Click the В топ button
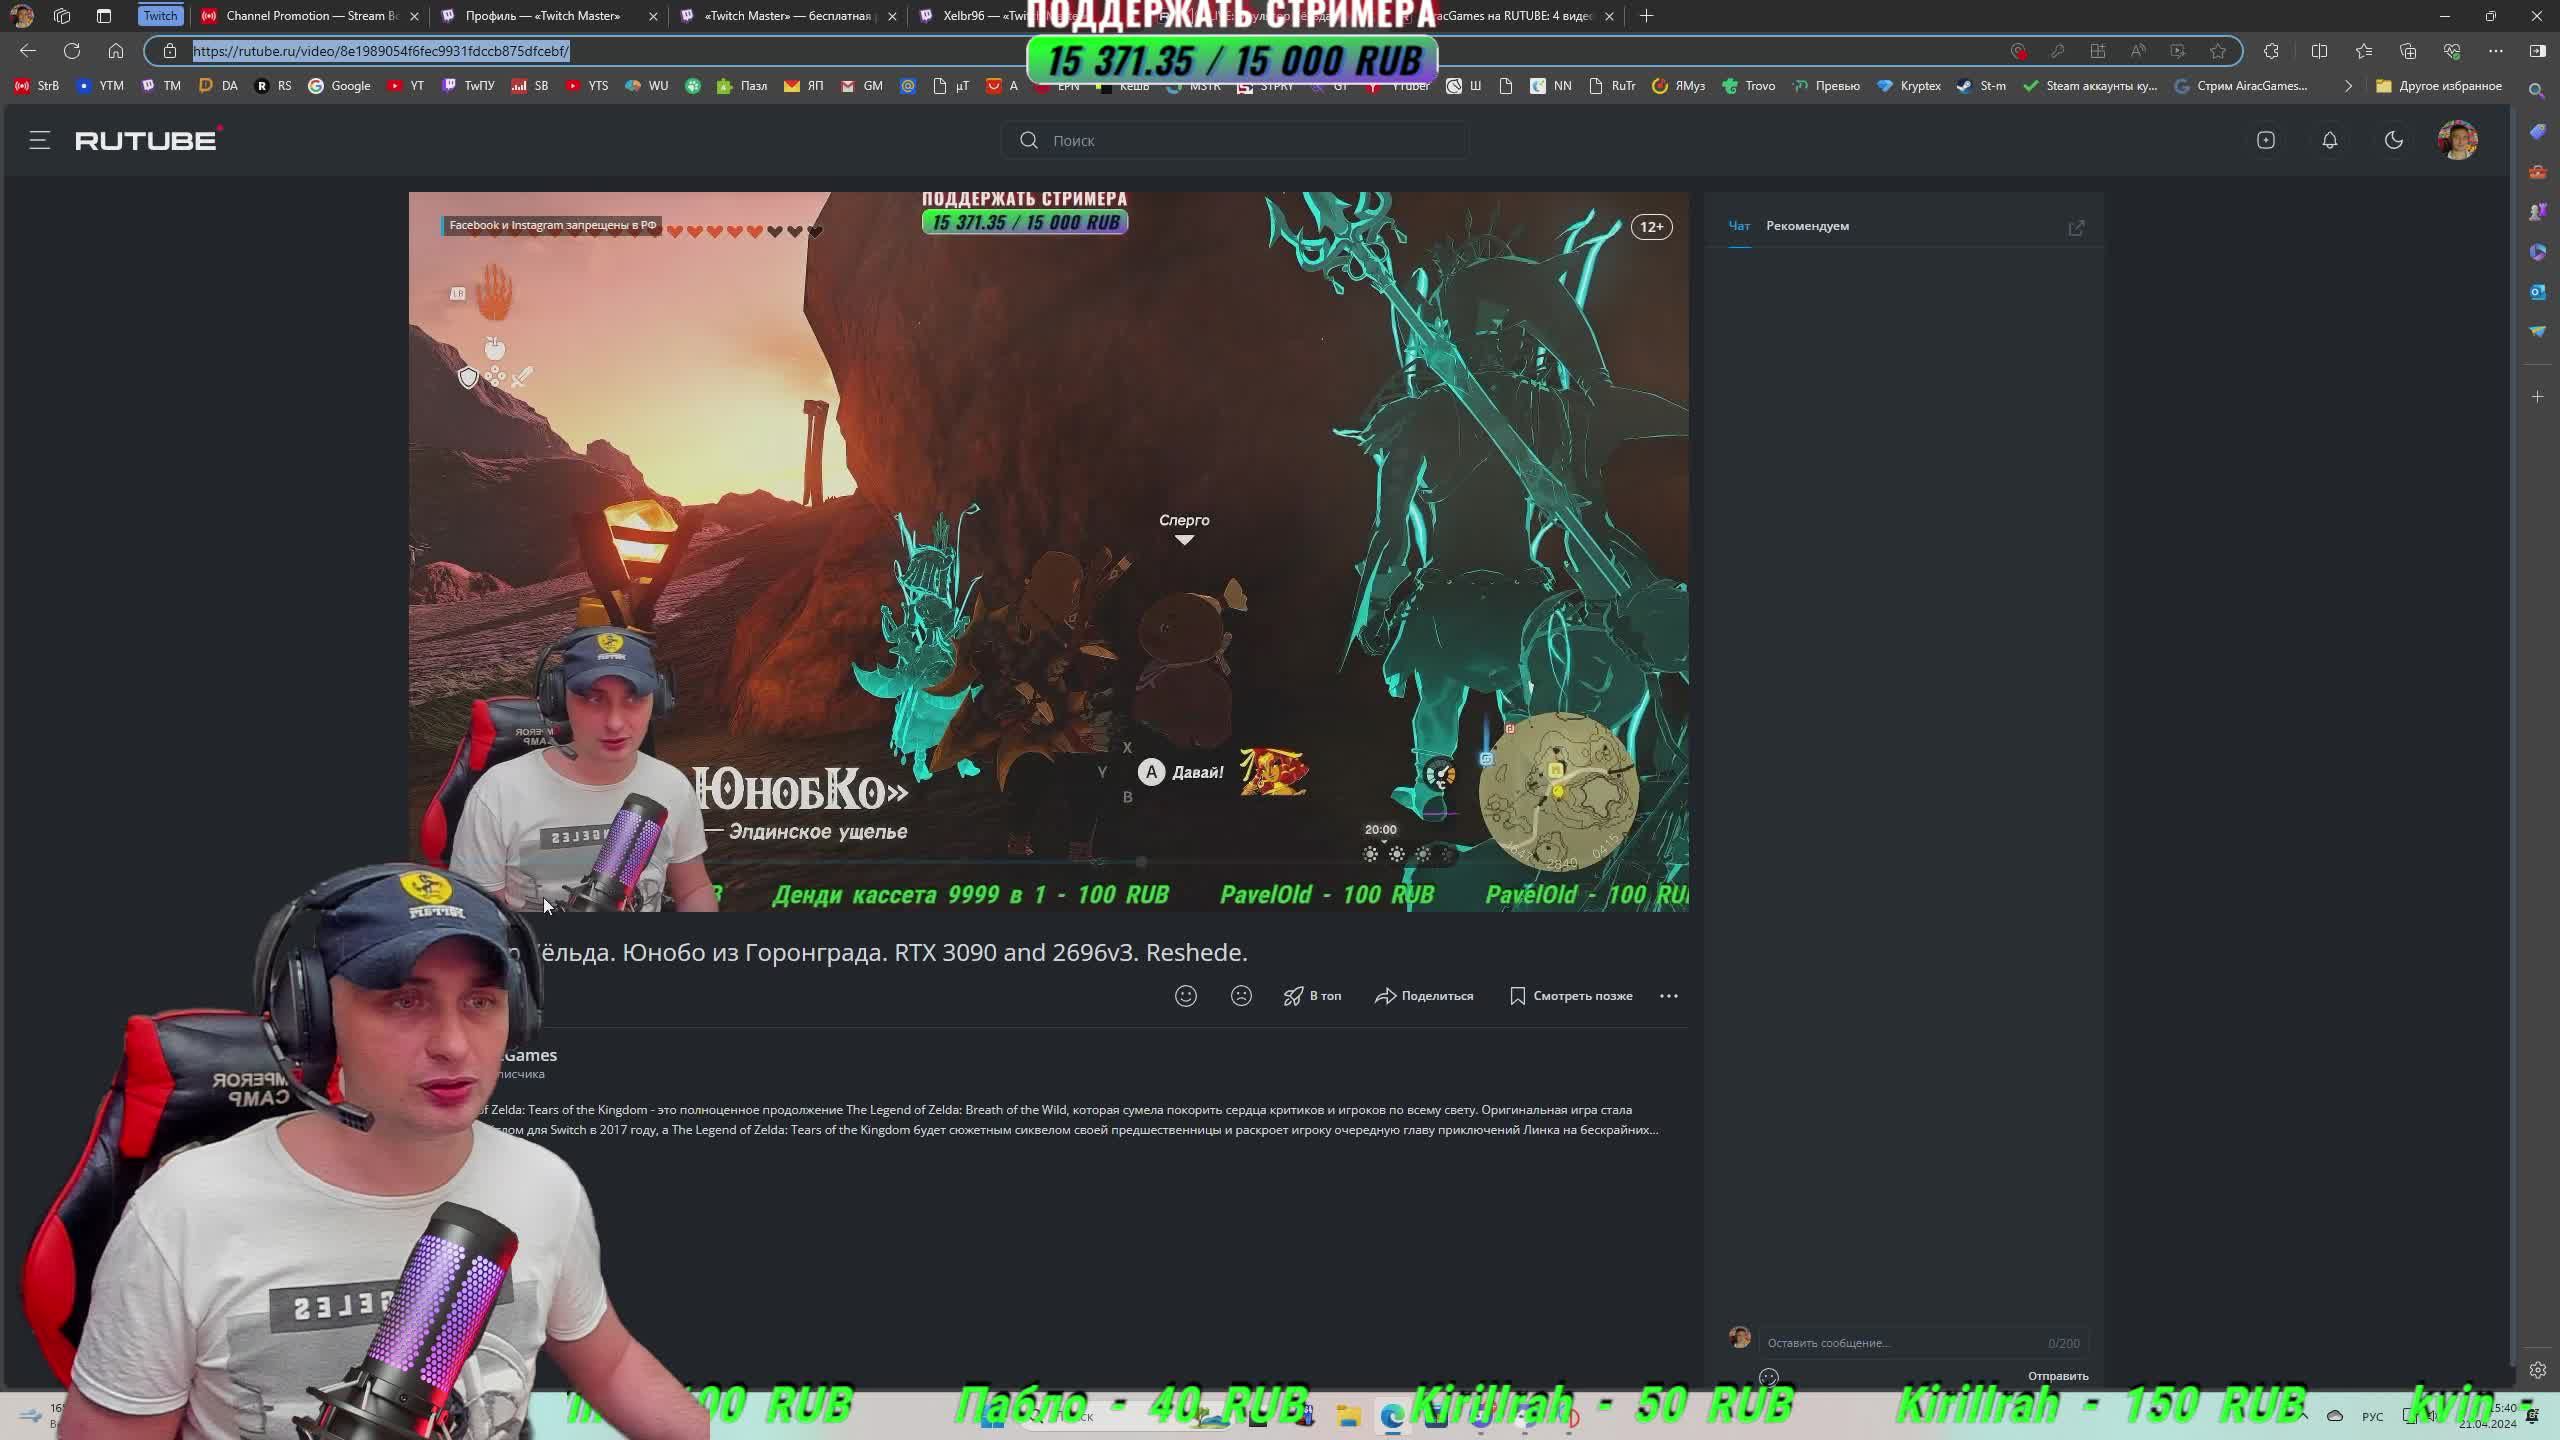2560x1440 pixels. 1312,996
